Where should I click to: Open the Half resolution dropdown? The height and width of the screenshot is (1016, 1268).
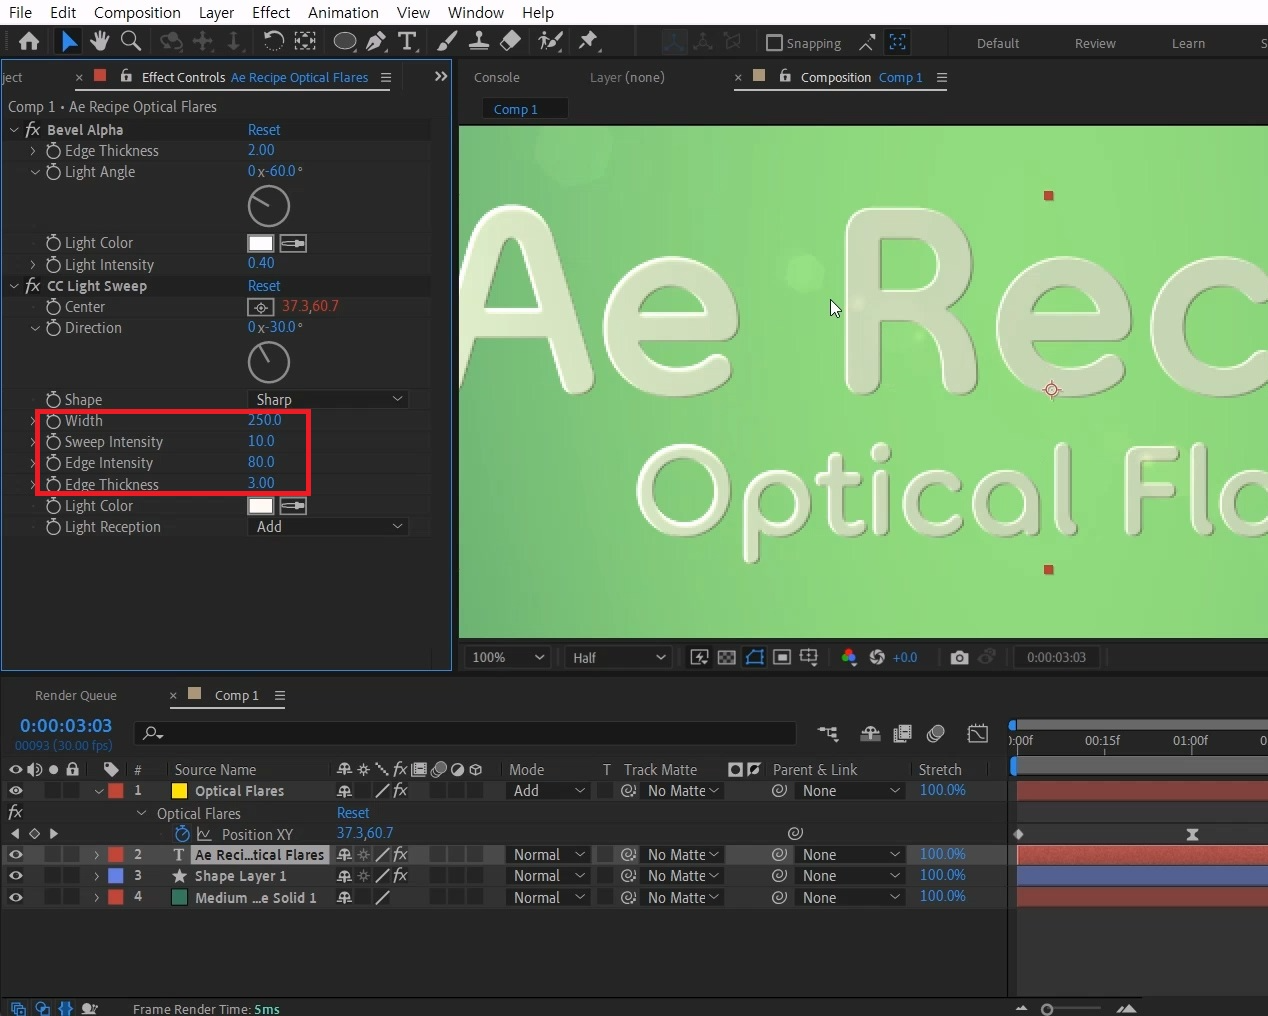[x=618, y=657]
